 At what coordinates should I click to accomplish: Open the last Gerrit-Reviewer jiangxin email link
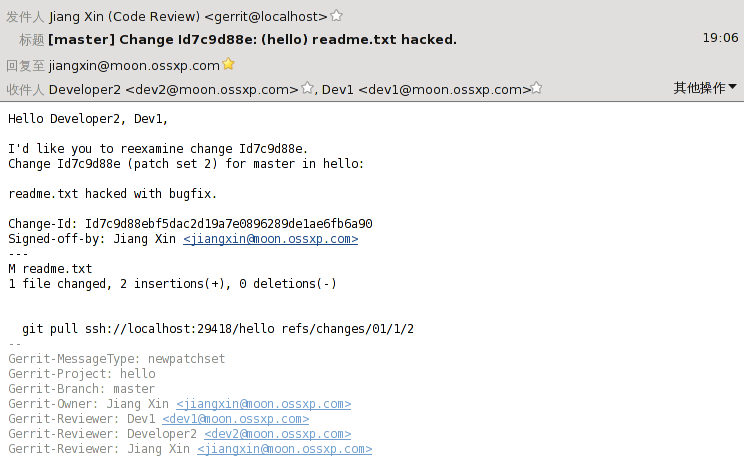284,449
